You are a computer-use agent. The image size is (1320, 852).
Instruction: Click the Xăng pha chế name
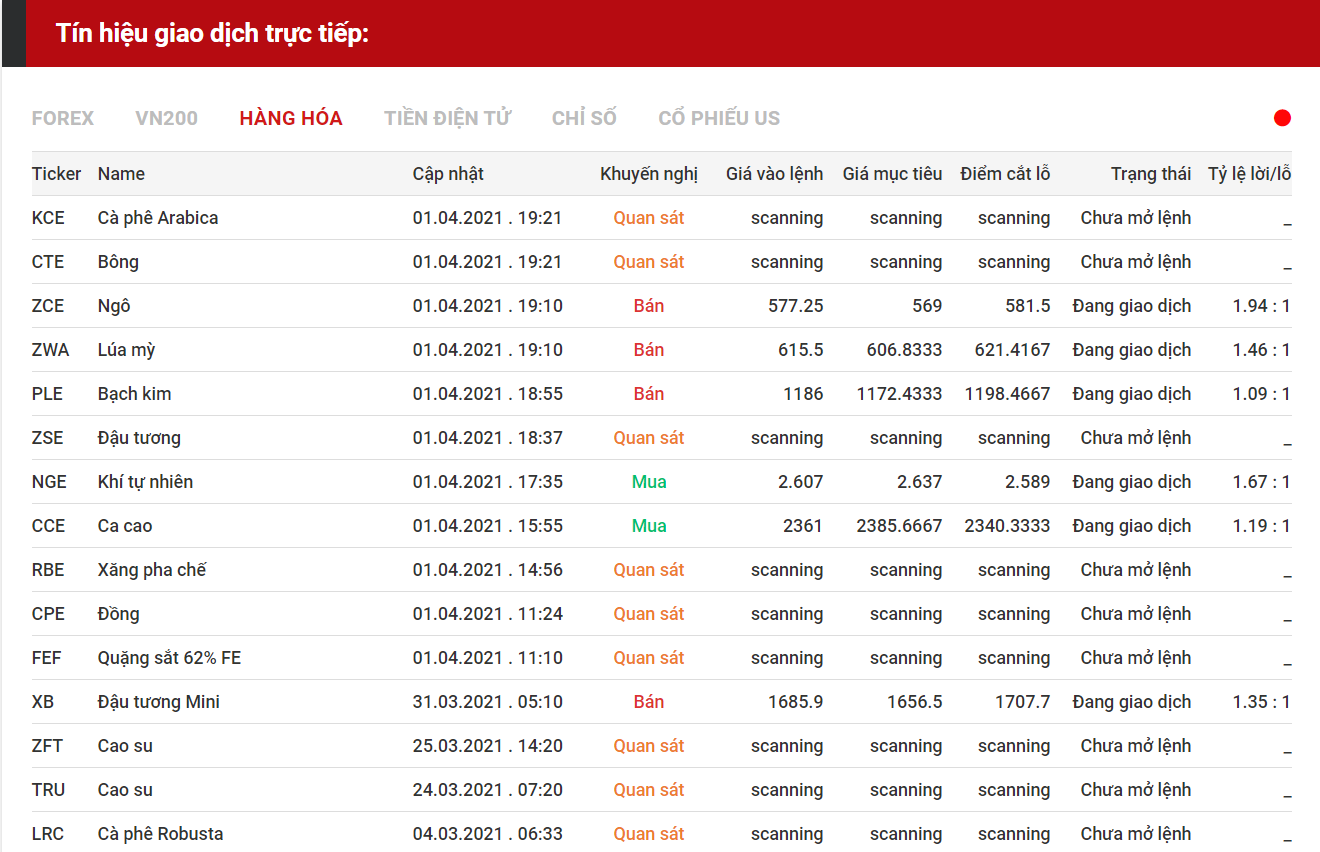152,570
